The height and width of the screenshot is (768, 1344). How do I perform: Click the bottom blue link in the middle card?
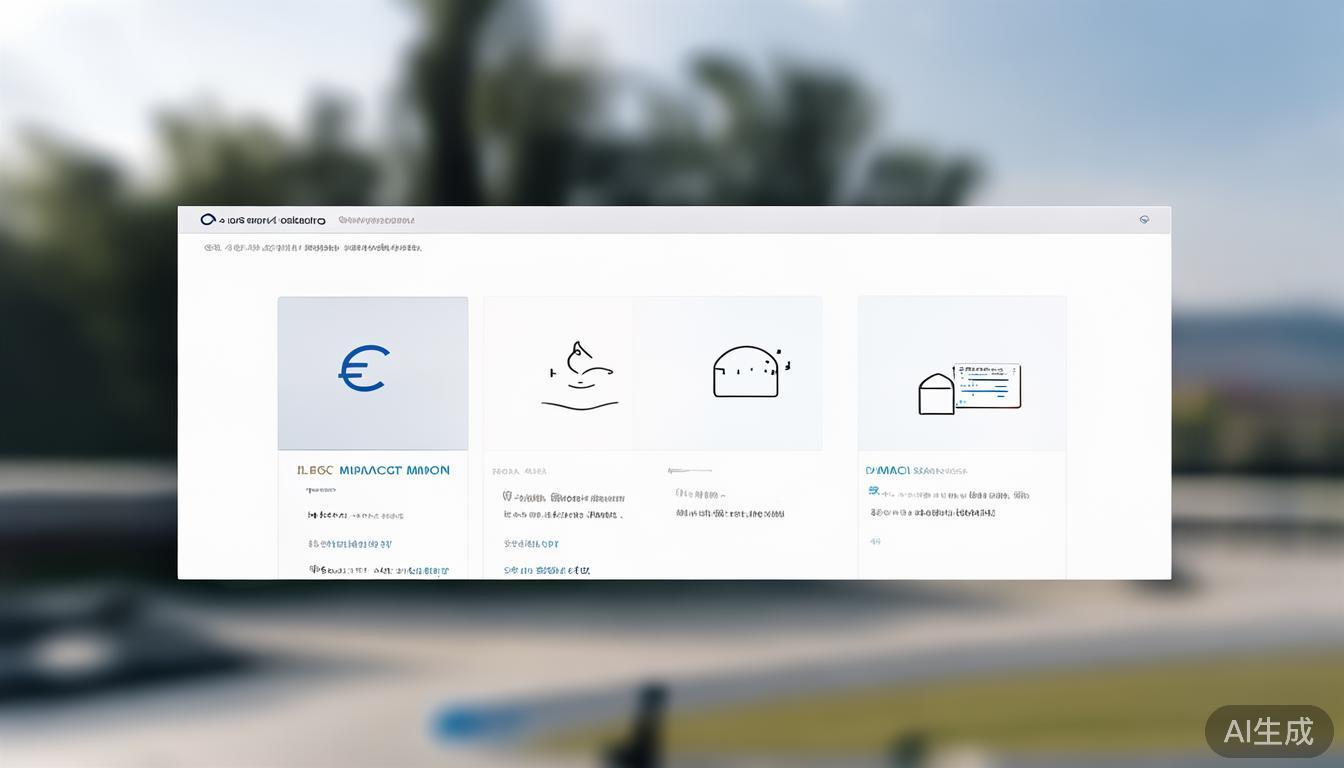(x=546, y=570)
